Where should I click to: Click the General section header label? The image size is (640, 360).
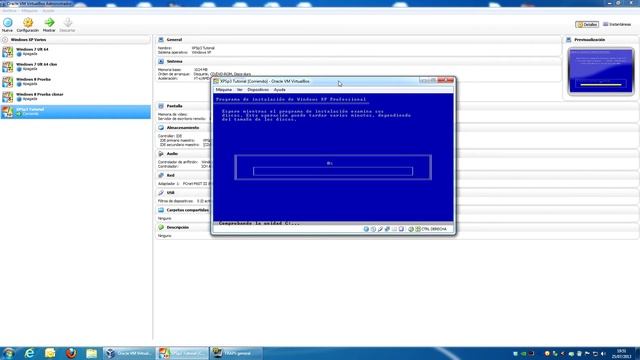174,40
